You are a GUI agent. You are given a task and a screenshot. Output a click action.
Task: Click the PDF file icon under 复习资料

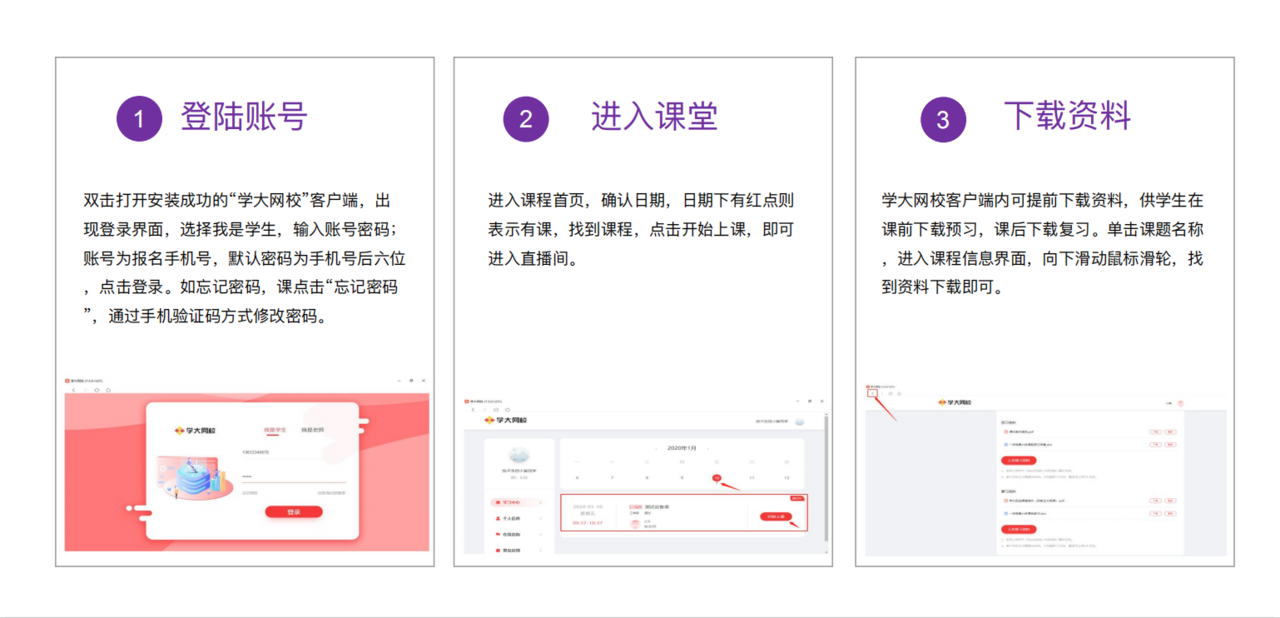pyautogui.click(x=1006, y=501)
